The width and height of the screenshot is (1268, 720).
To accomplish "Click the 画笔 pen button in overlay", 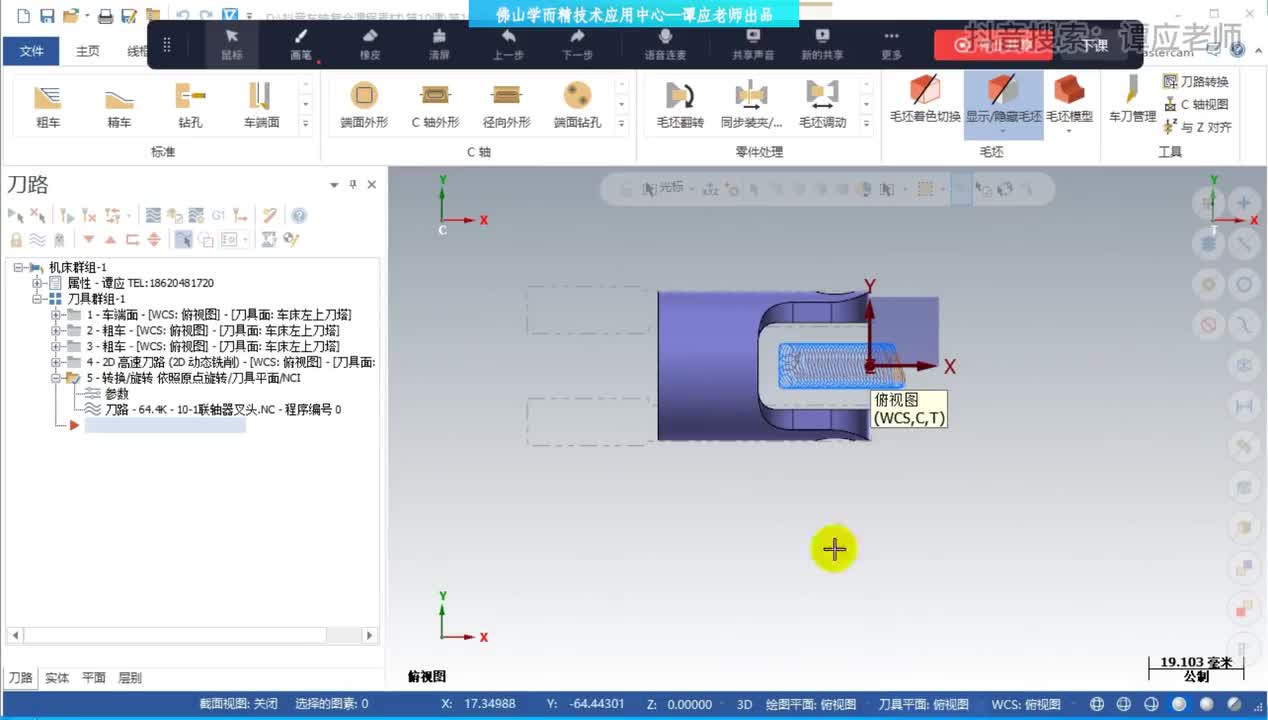I will [301, 45].
